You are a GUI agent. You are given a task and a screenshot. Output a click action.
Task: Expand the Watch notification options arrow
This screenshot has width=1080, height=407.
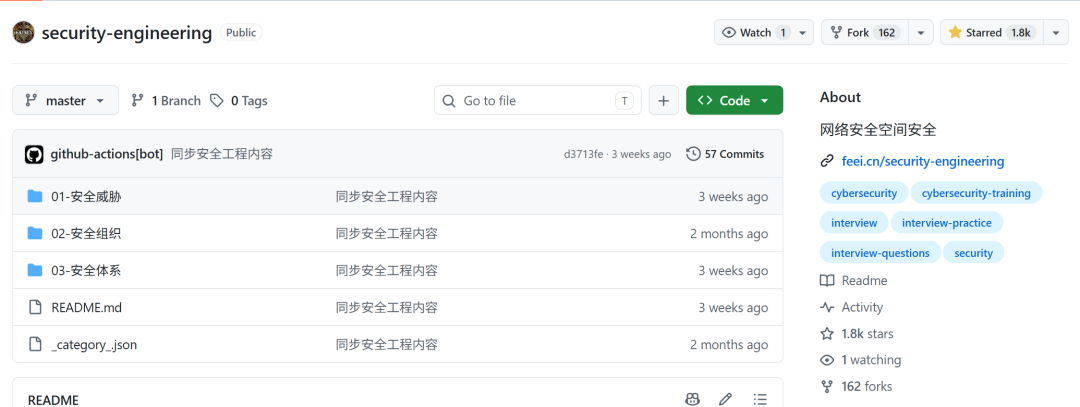[x=802, y=32]
